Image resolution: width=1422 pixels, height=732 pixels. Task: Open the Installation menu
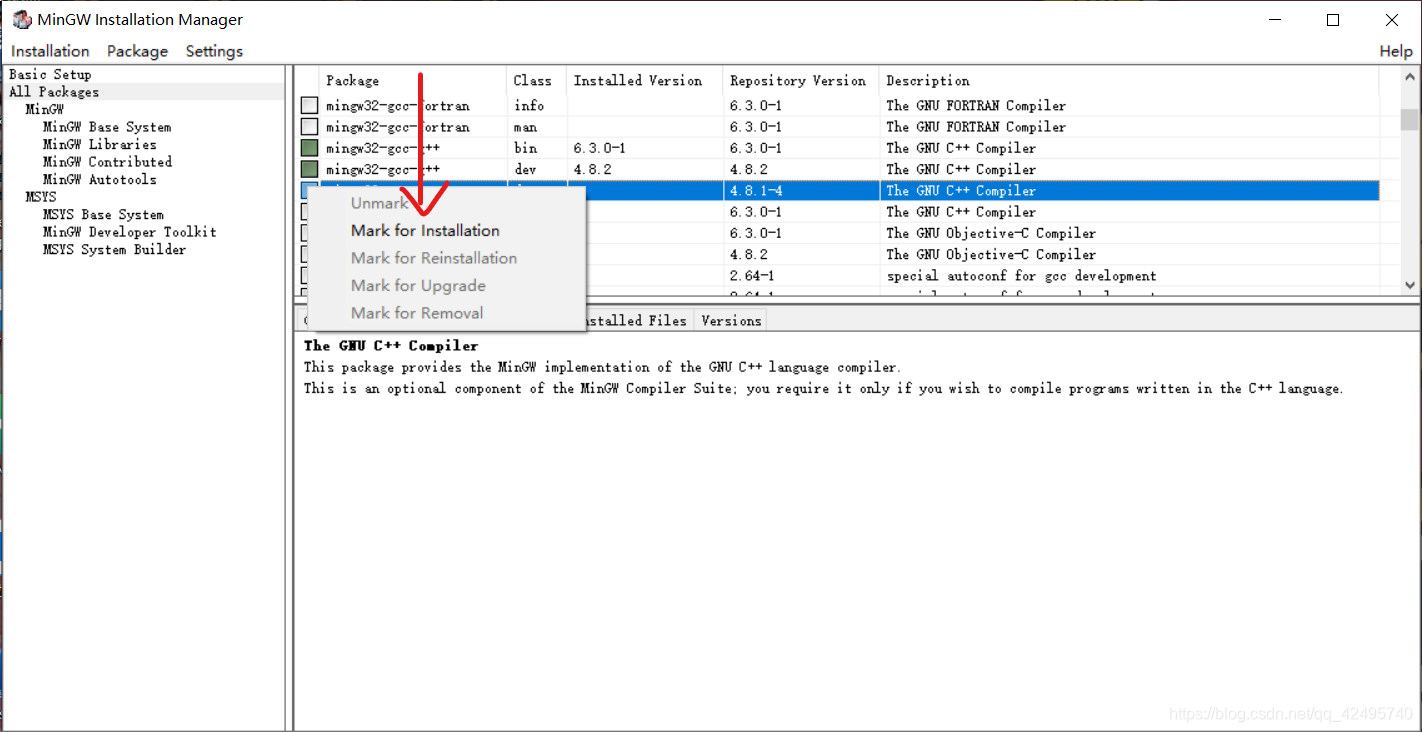pyautogui.click(x=50, y=51)
